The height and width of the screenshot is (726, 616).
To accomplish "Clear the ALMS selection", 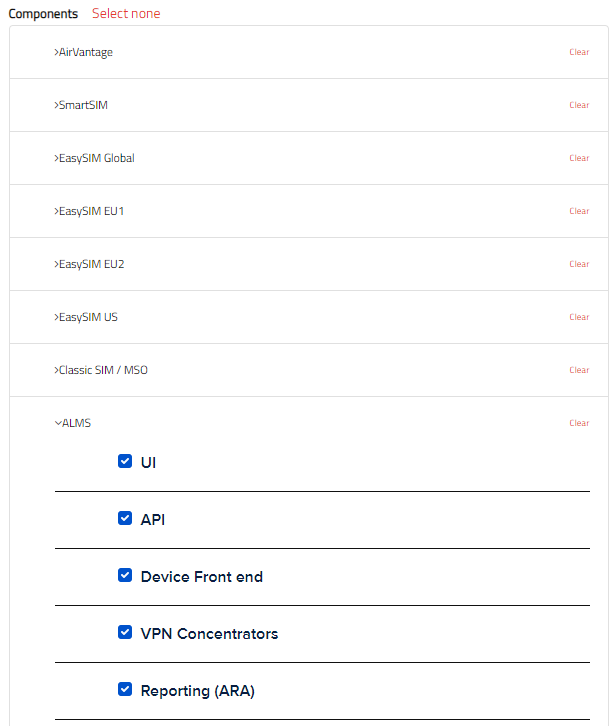I will (x=579, y=423).
